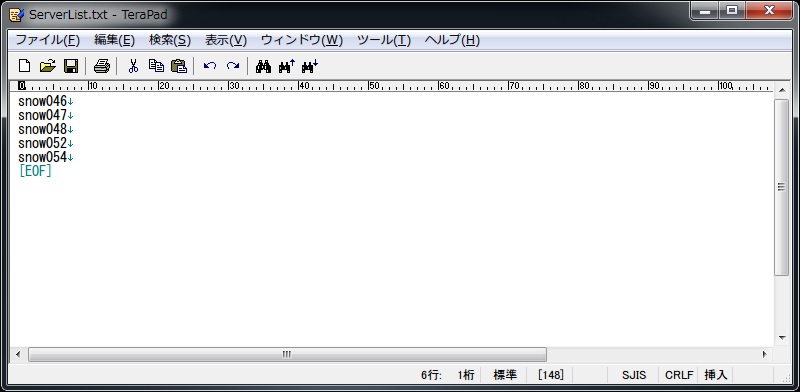Place cursor on line snow048
Image resolution: width=800 pixels, height=392 pixels.
coord(42,129)
